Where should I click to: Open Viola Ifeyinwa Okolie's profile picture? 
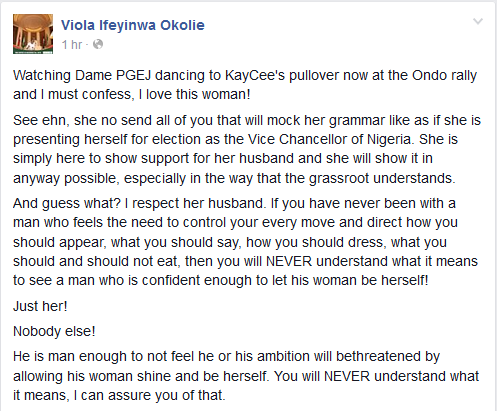tap(33, 34)
